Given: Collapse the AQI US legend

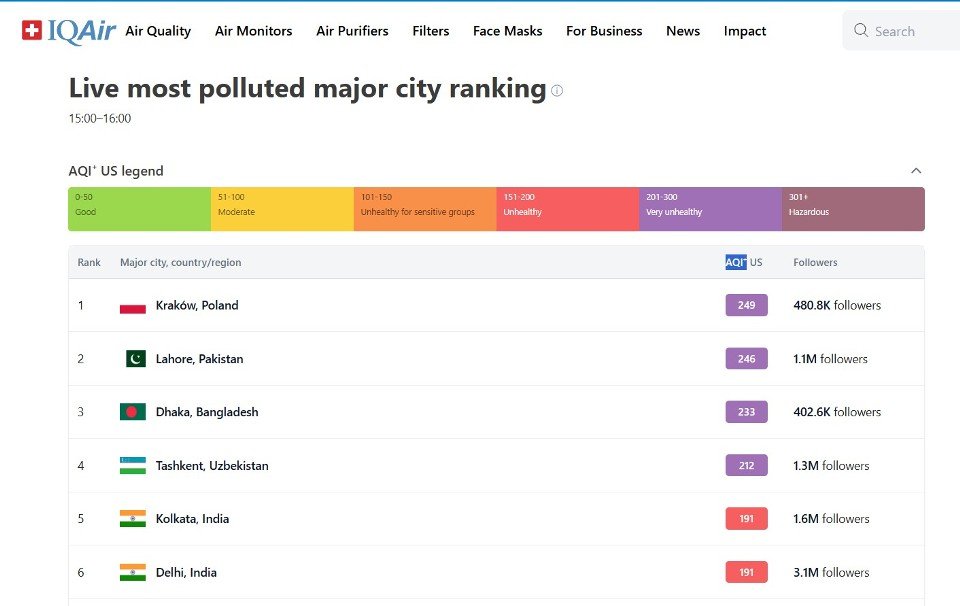Looking at the screenshot, I should (x=916, y=171).
